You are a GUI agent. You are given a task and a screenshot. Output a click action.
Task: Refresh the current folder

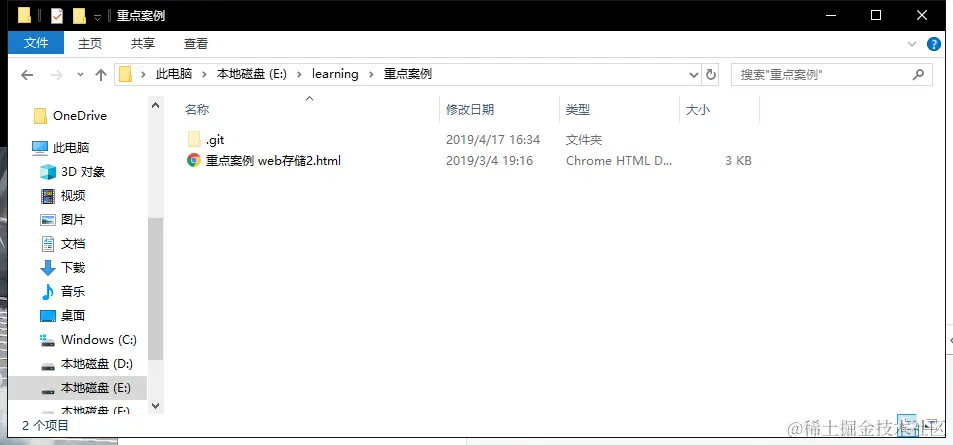tap(710, 75)
